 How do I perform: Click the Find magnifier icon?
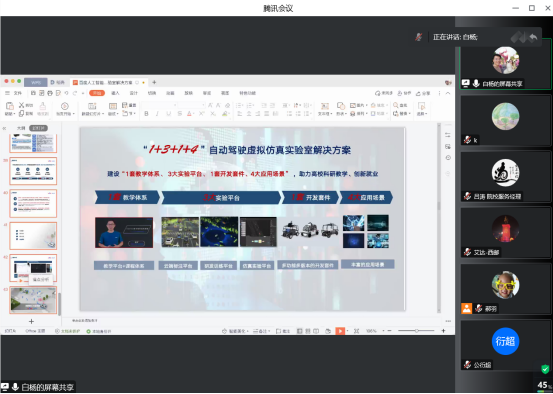pos(395,105)
